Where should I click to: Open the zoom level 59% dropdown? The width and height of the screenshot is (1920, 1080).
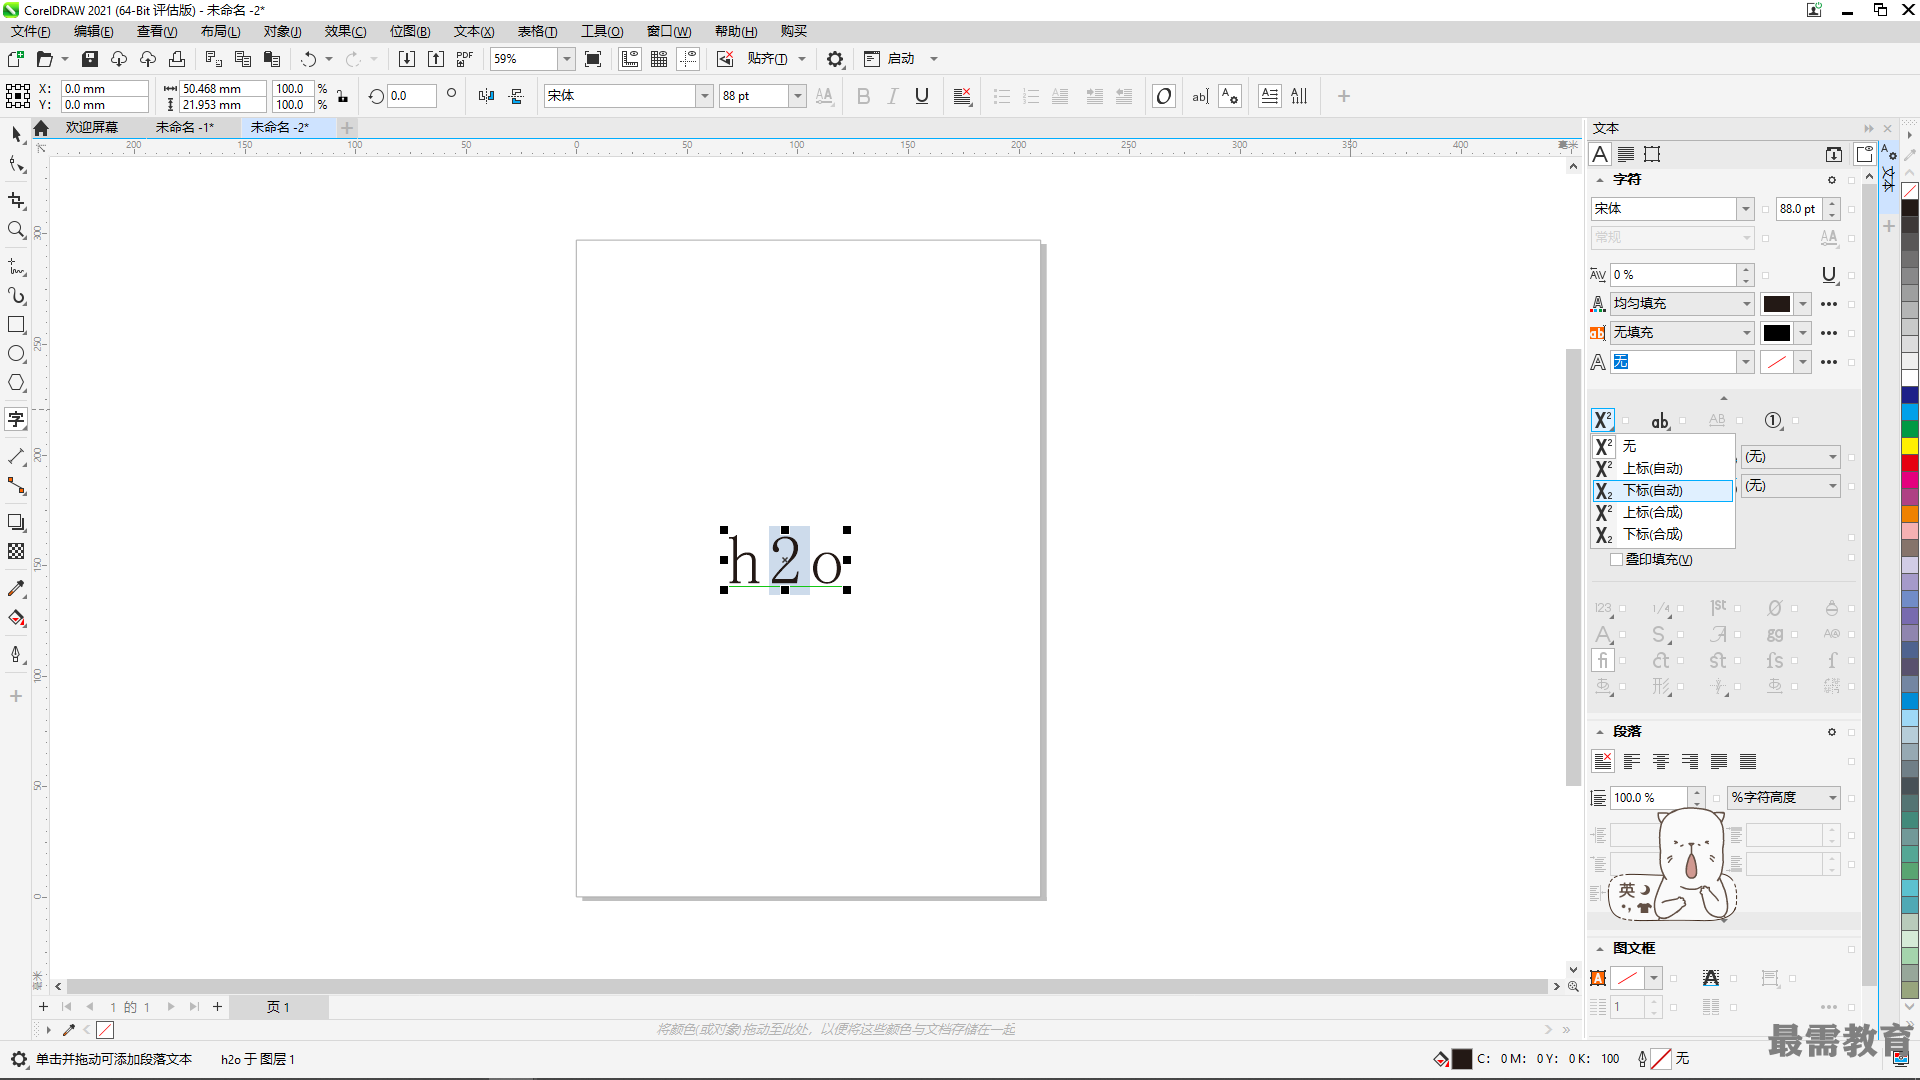[x=566, y=59]
